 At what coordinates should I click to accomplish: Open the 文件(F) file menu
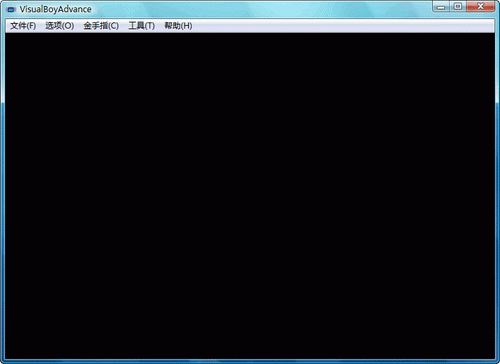(23, 26)
